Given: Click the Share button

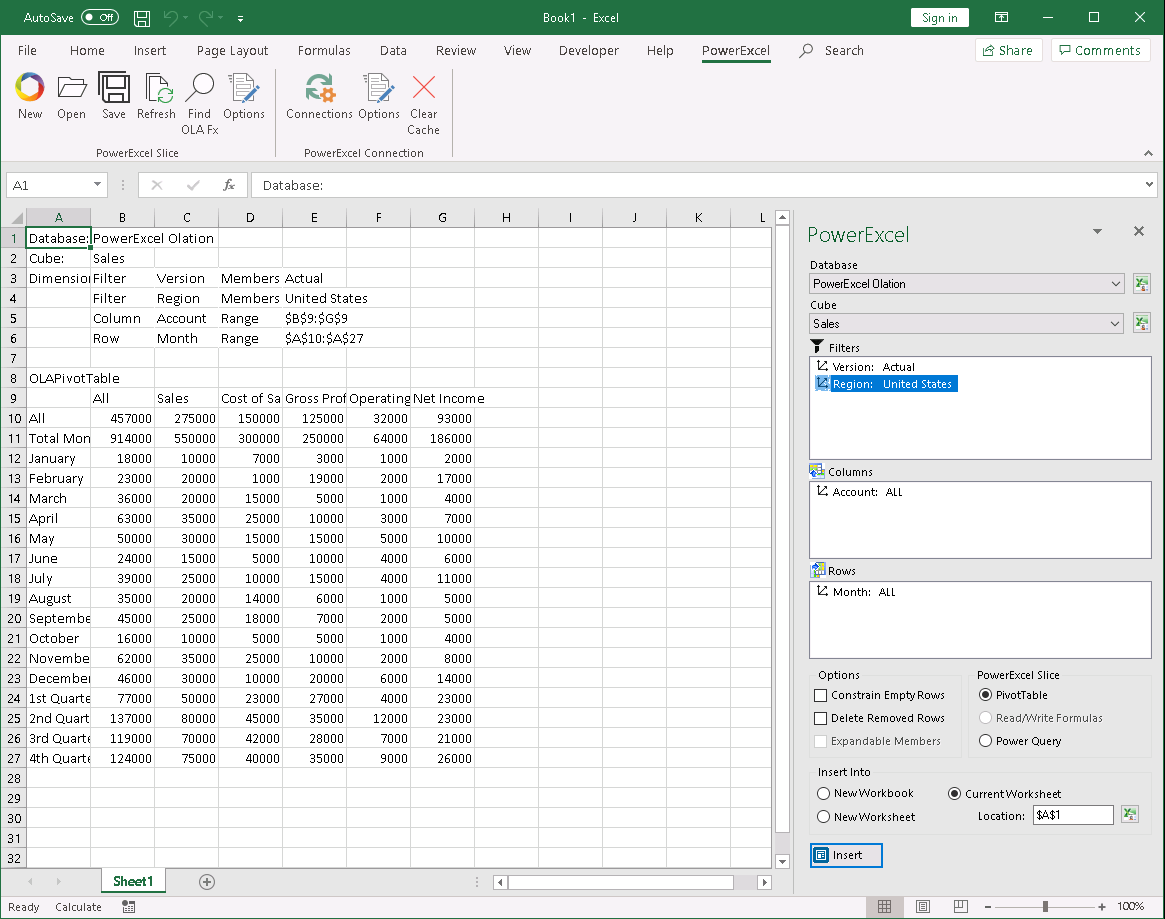Looking at the screenshot, I should [x=1008, y=51].
